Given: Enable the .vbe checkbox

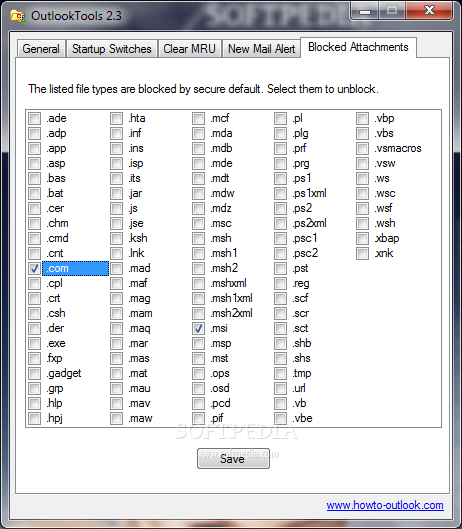Looking at the screenshot, I should tap(280, 418).
